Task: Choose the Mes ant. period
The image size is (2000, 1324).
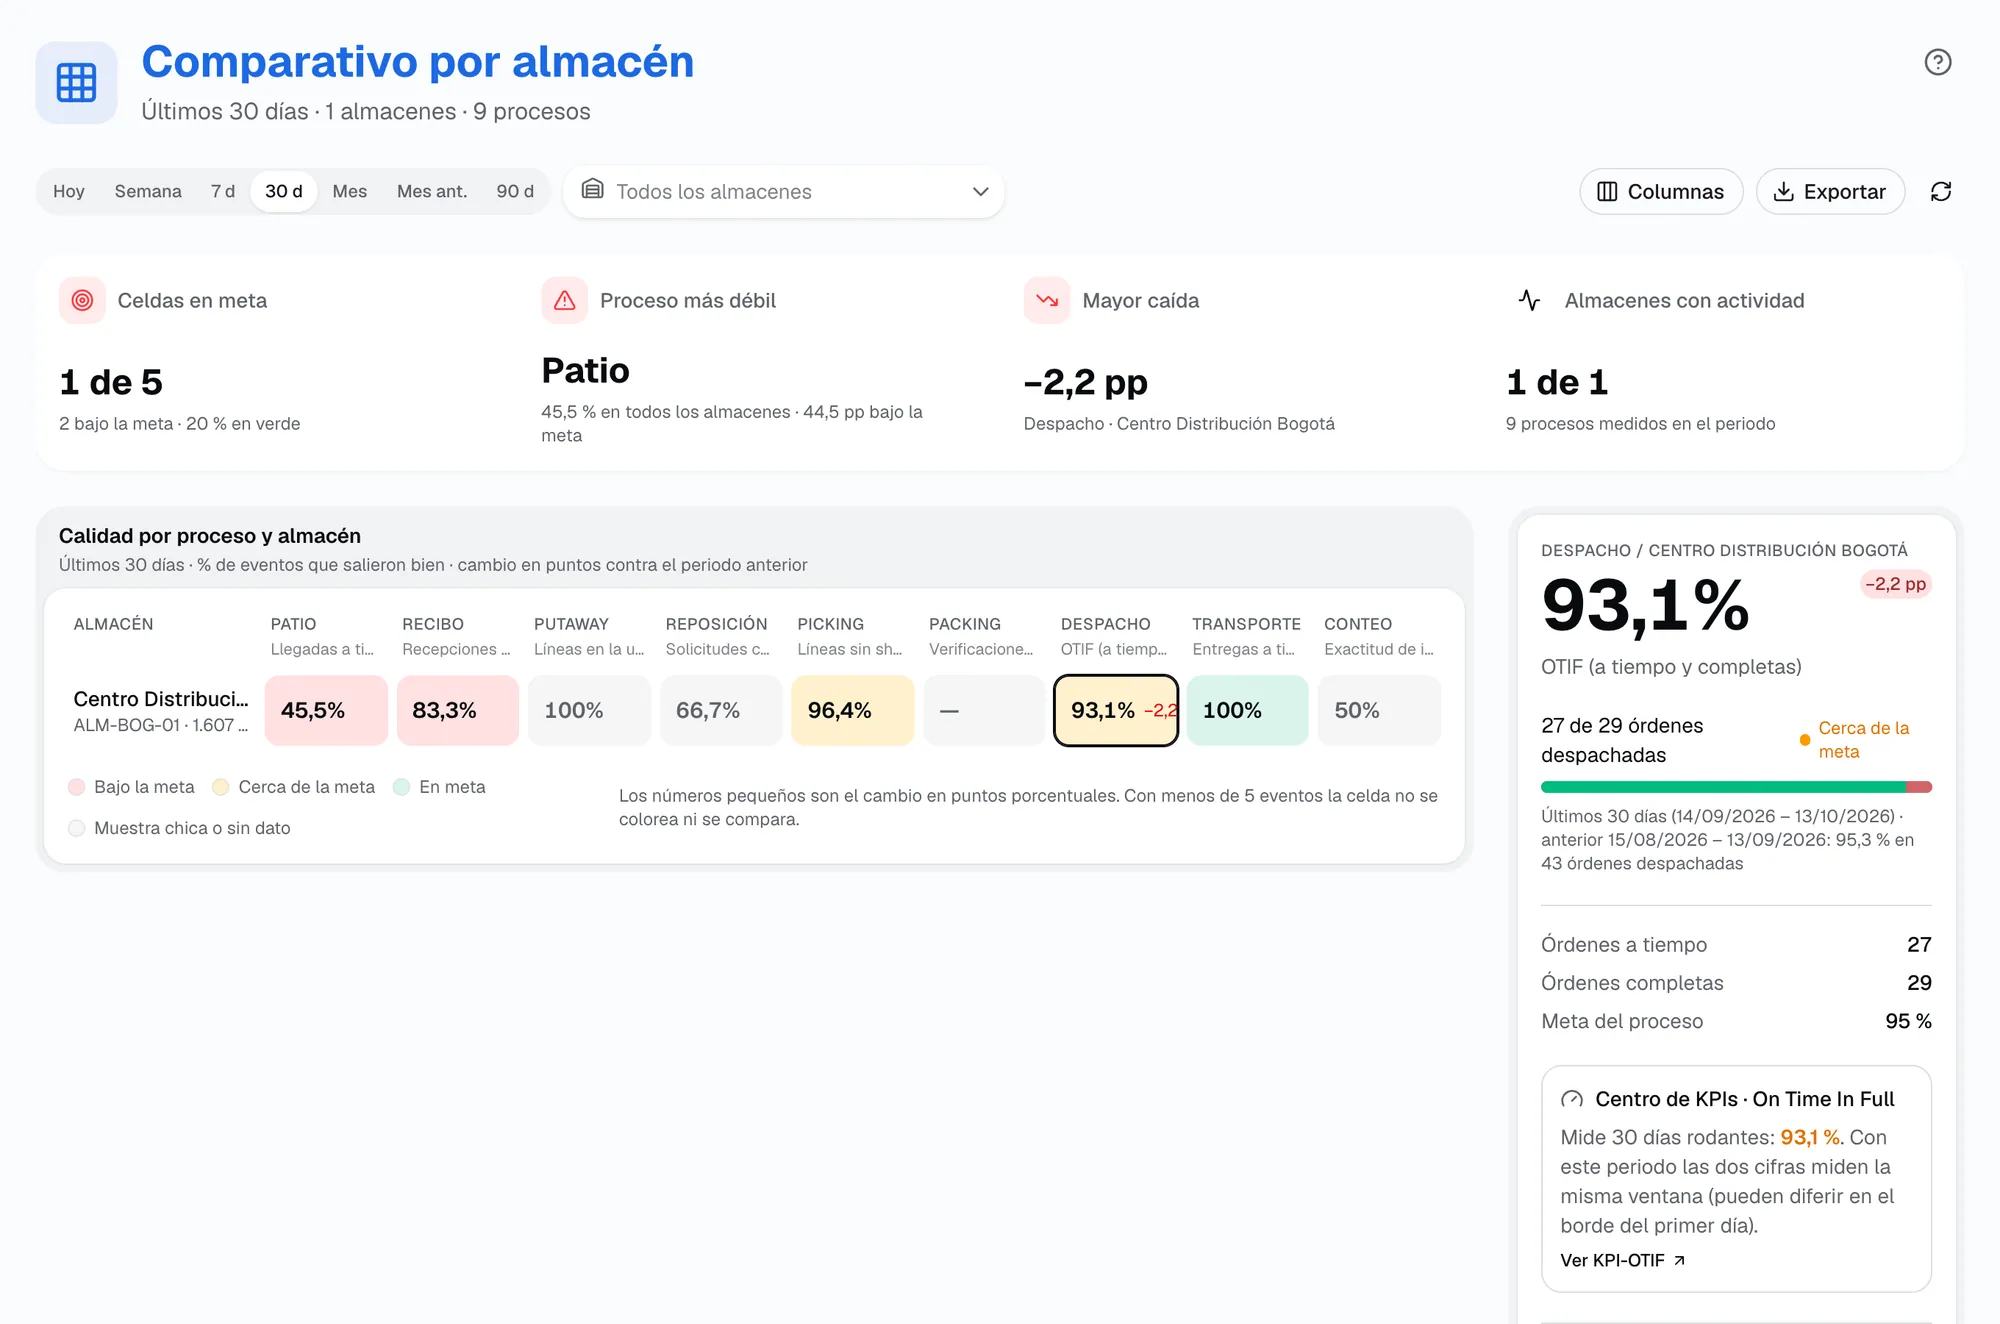Action: [x=432, y=191]
